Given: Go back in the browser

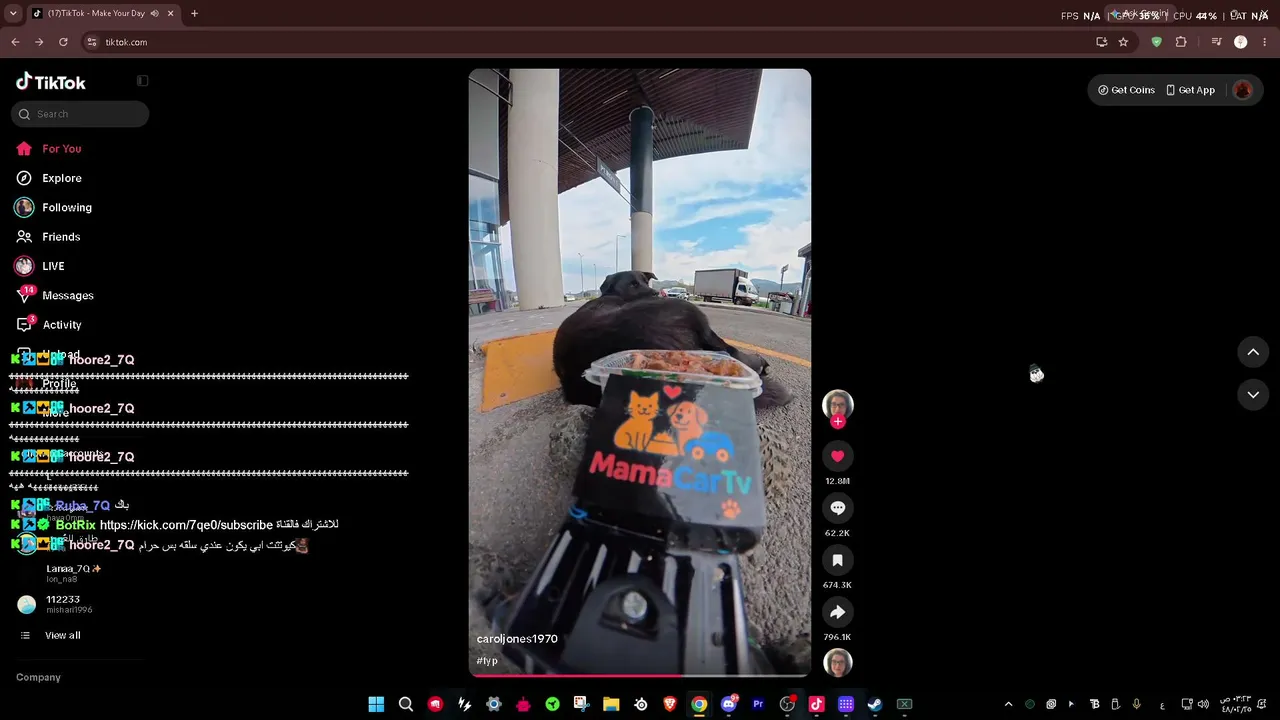Looking at the screenshot, I should pyautogui.click(x=15, y=42).
